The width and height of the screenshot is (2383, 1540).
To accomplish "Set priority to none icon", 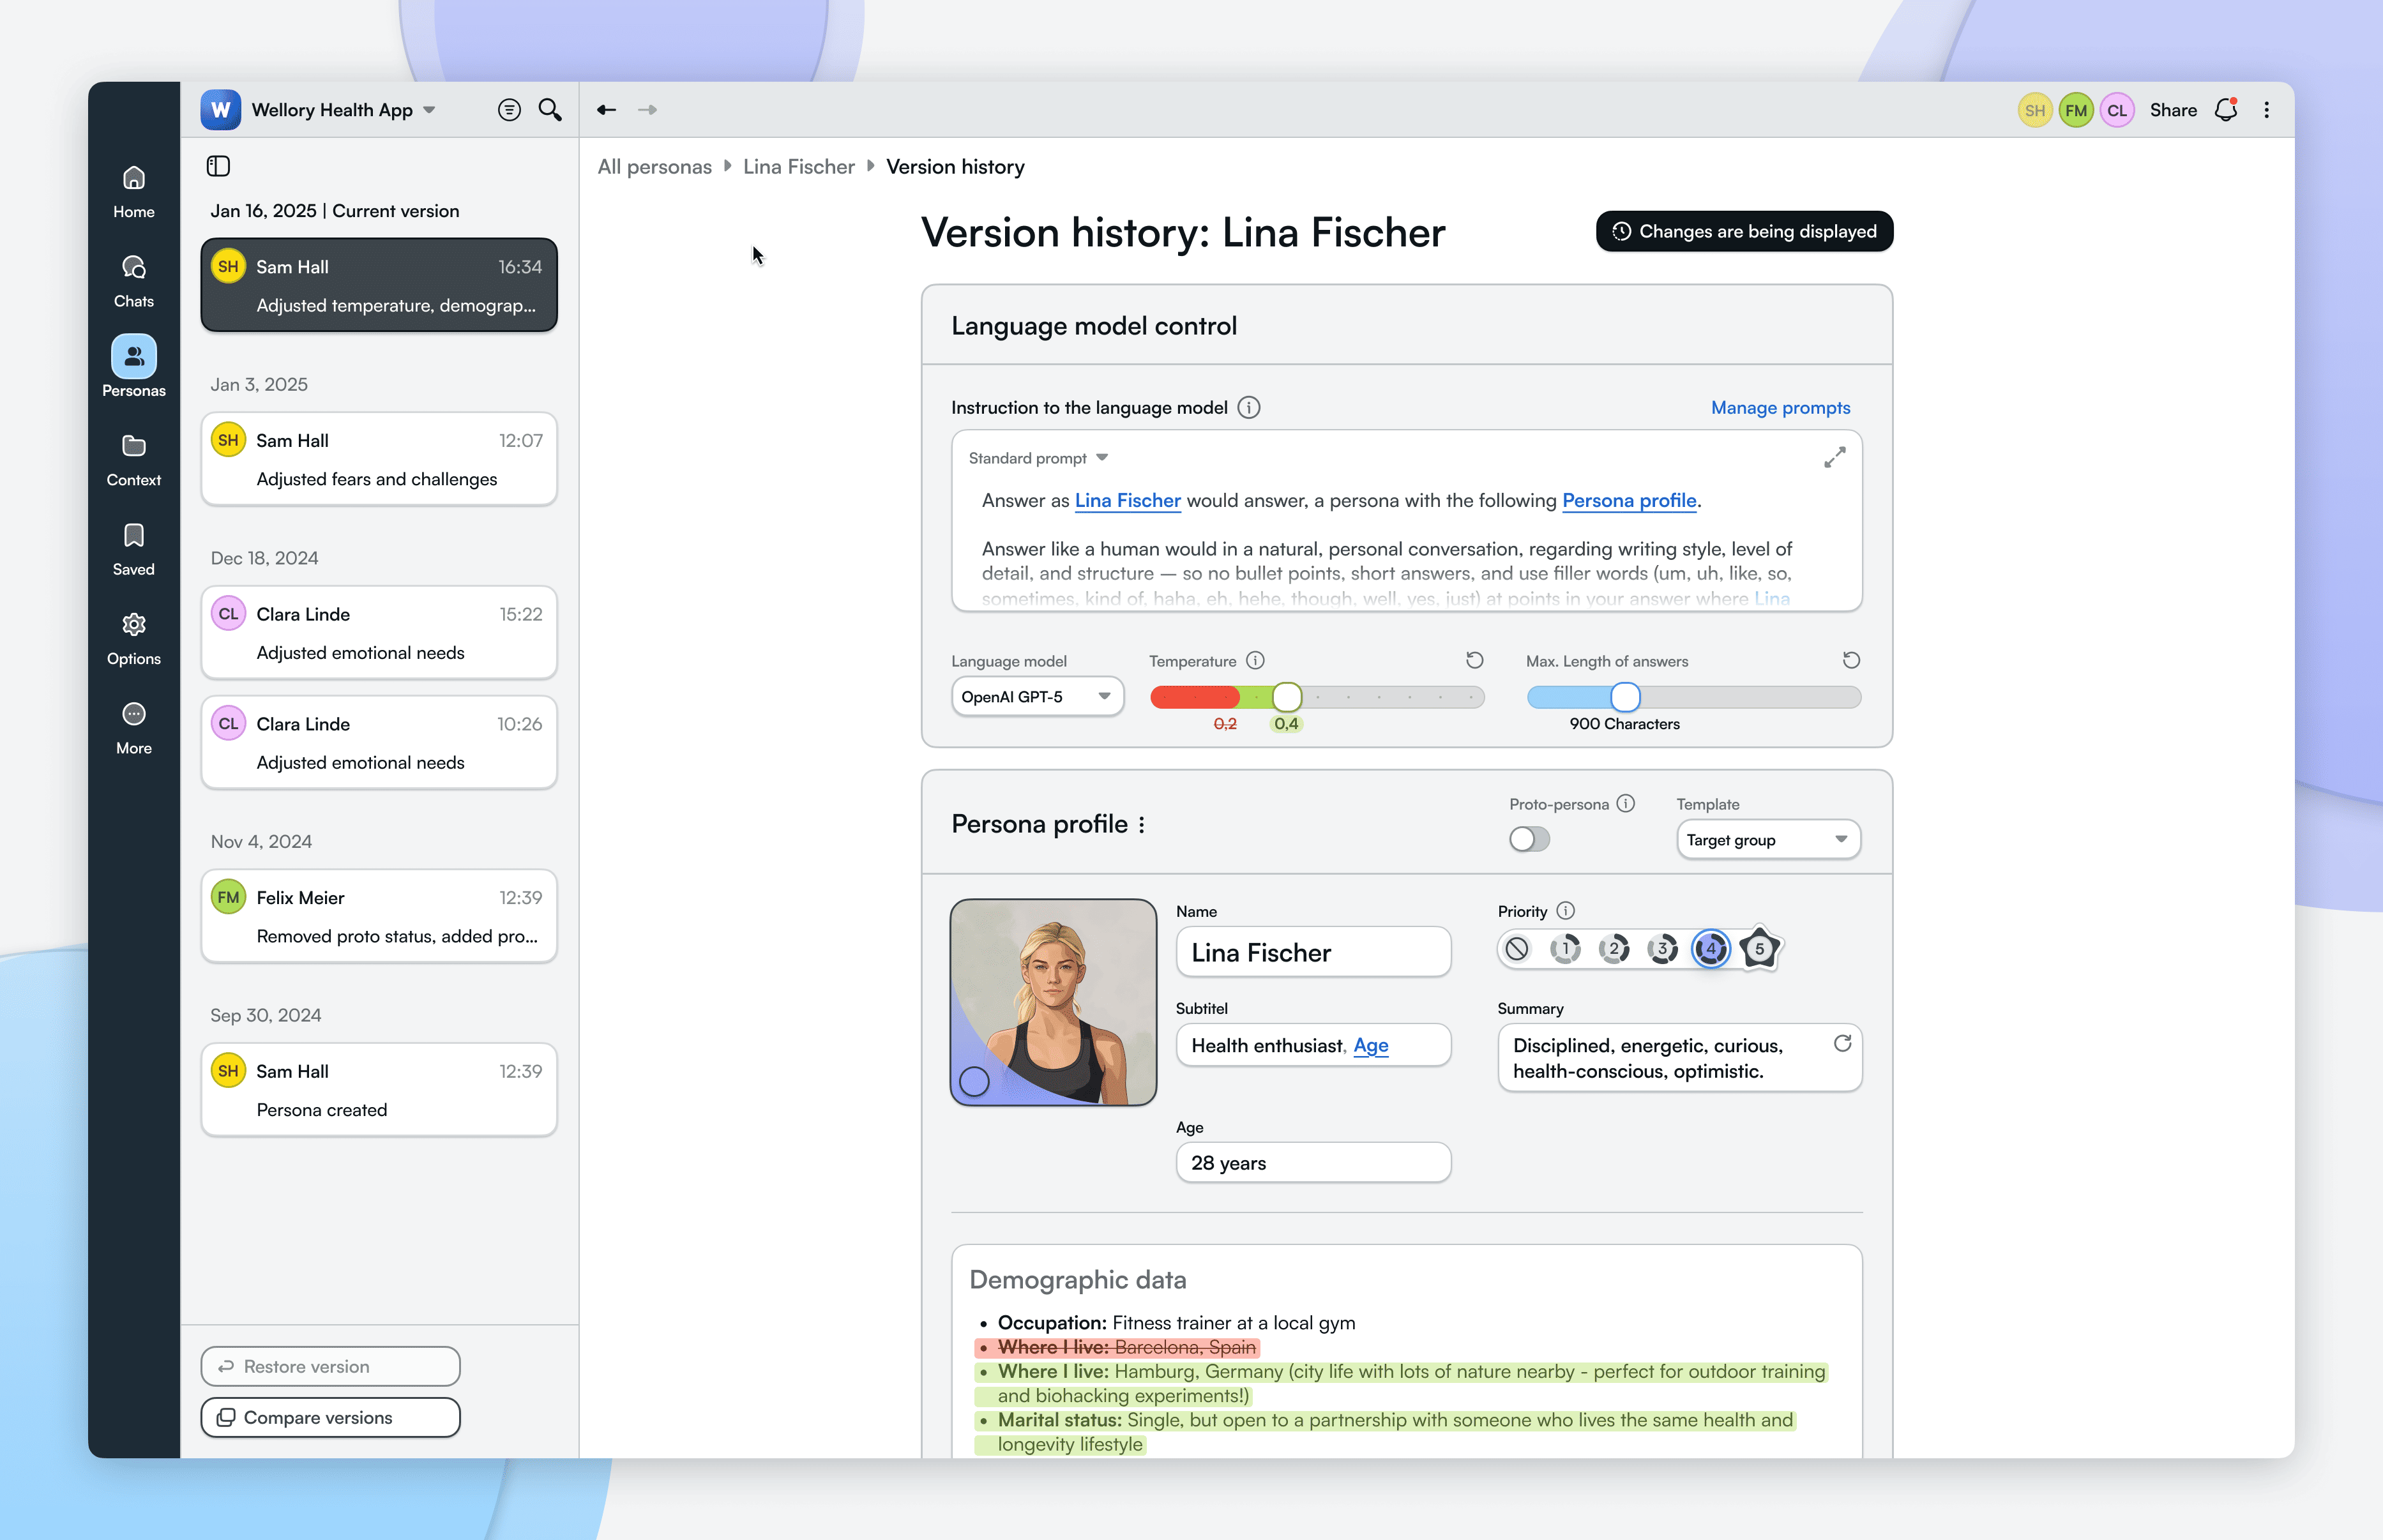I will [x=1517, y=948].
